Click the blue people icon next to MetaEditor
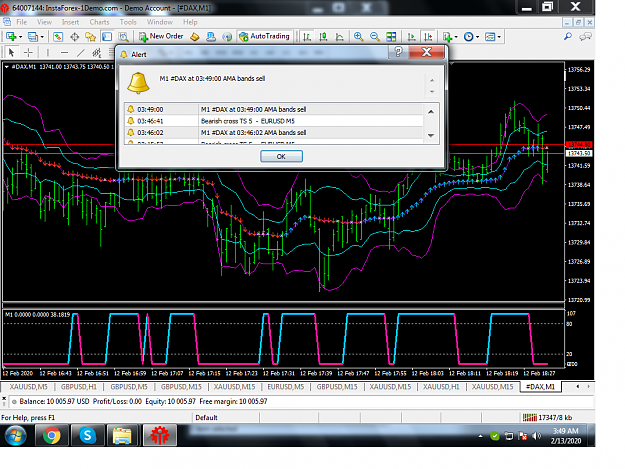This screenshot has height=469, width=625. pos(211,37)
